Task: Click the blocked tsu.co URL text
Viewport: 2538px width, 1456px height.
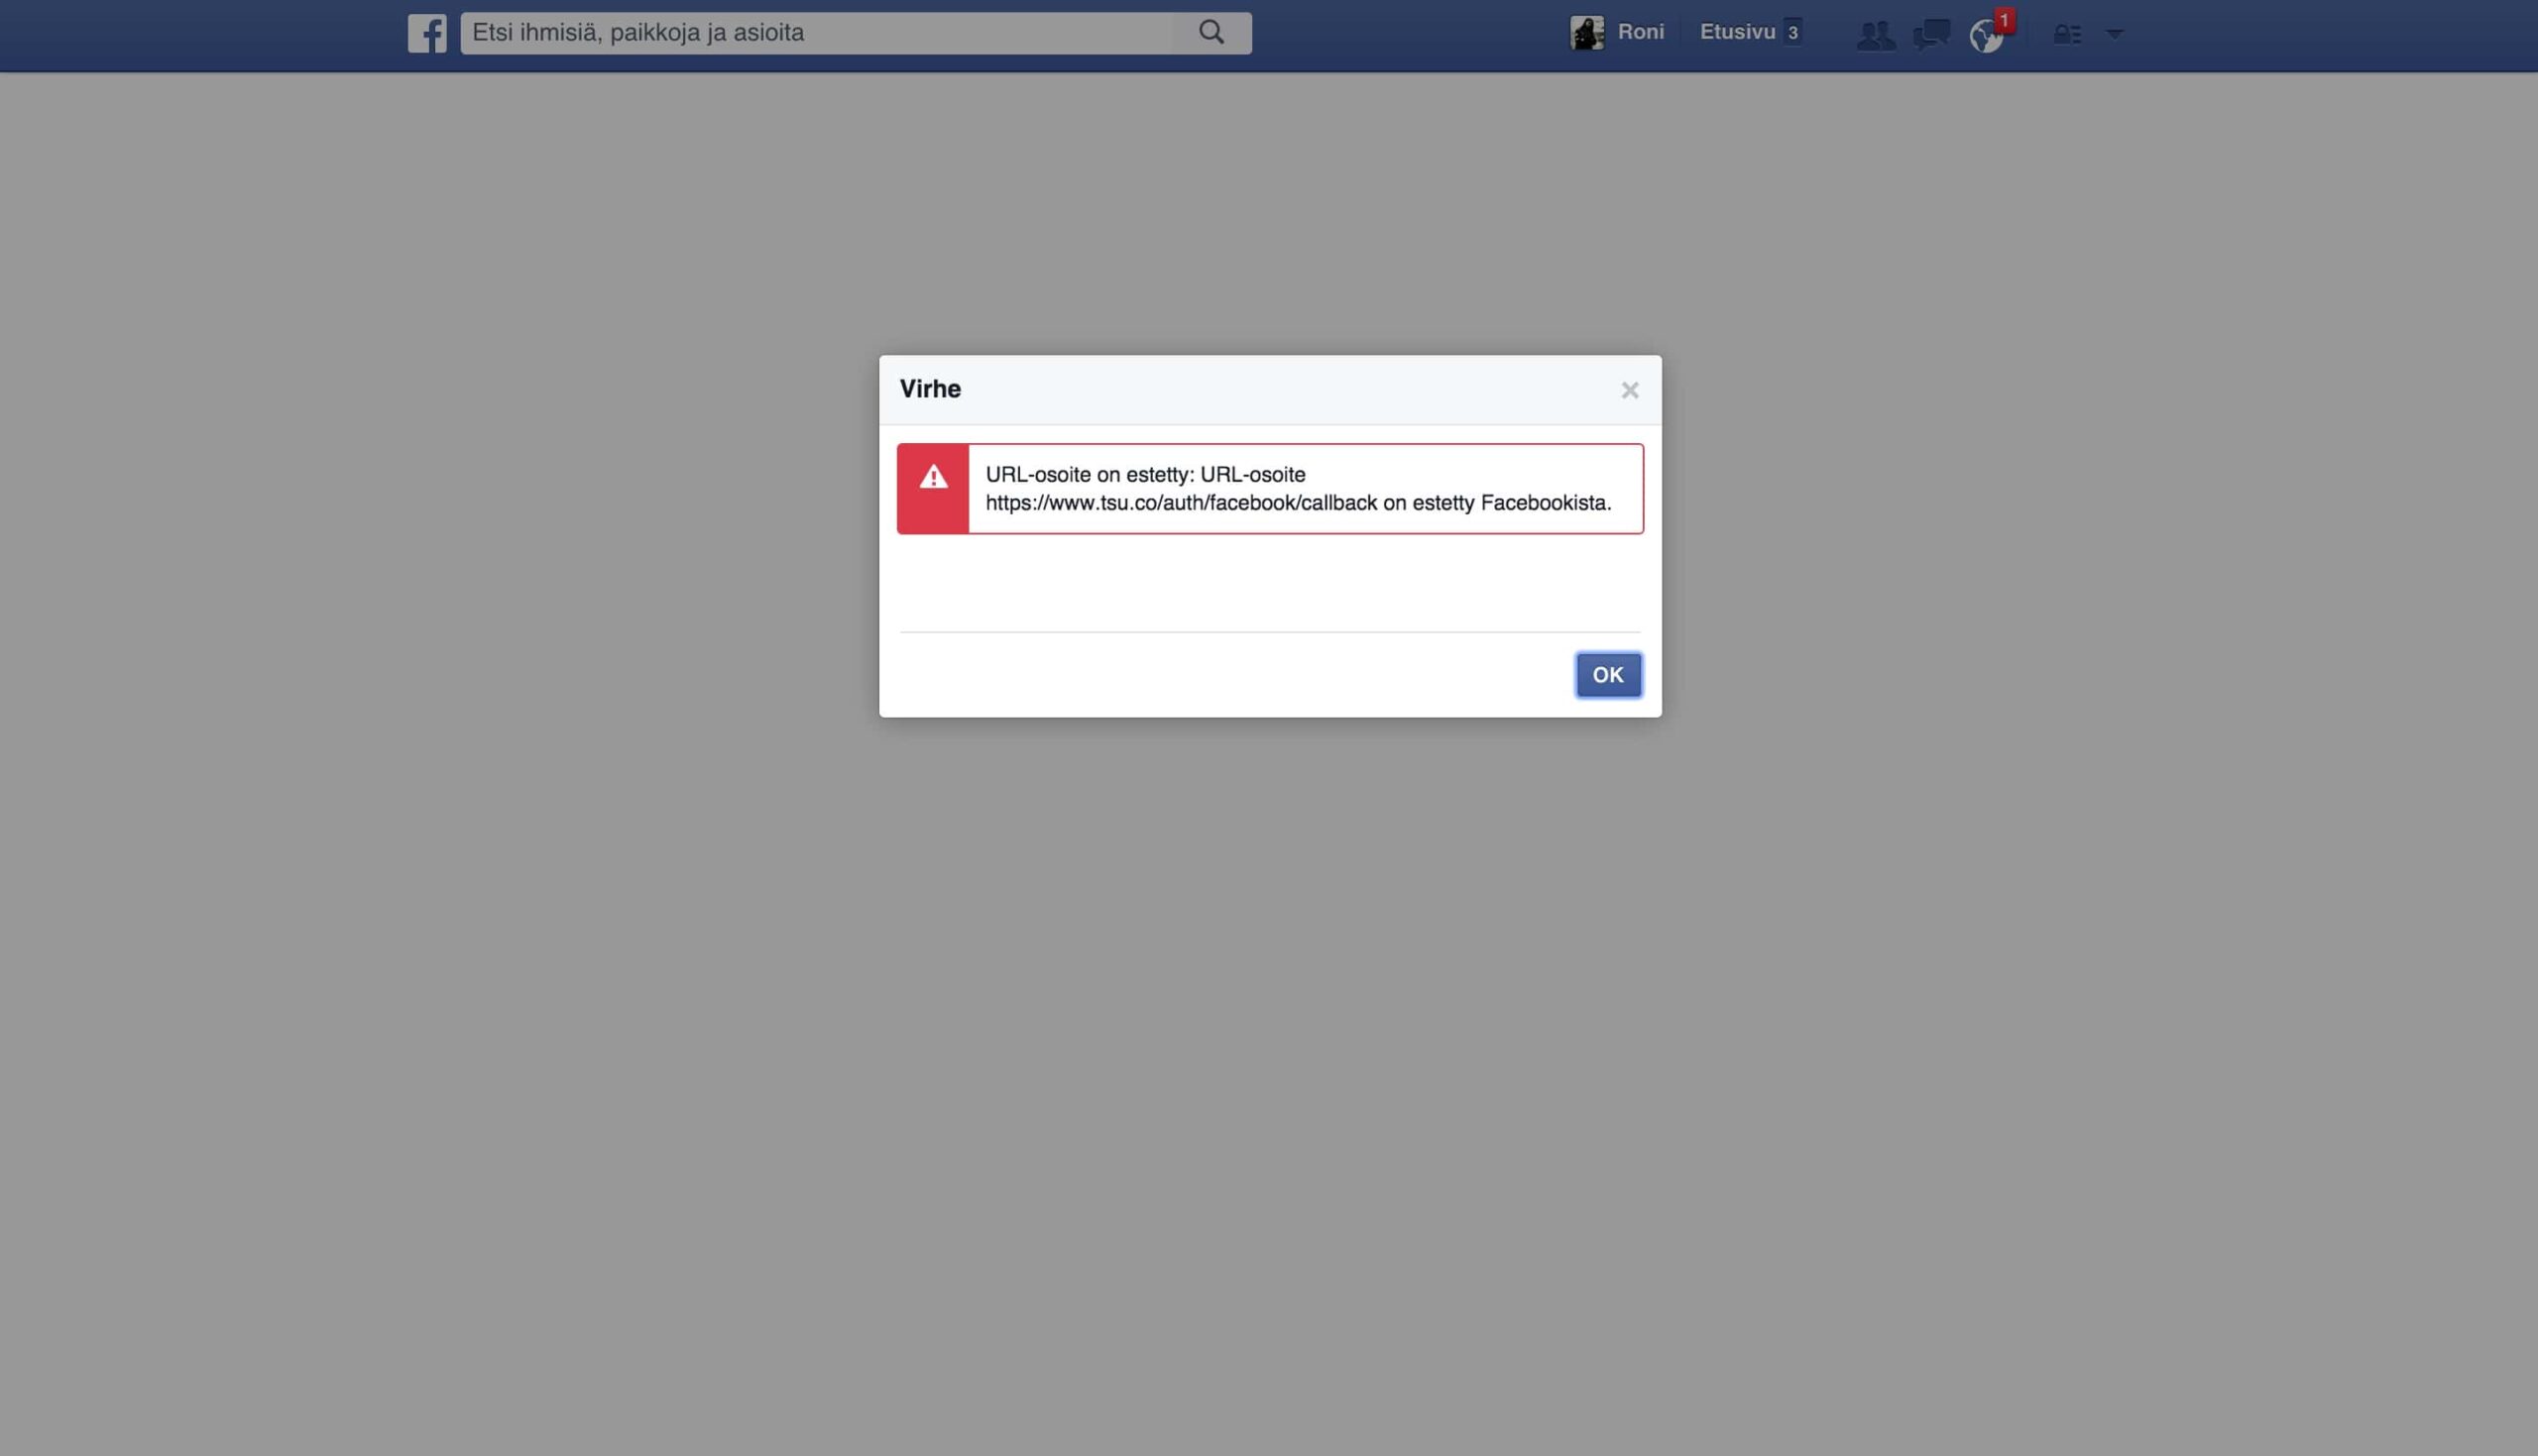Action: tap(1180, 503)
